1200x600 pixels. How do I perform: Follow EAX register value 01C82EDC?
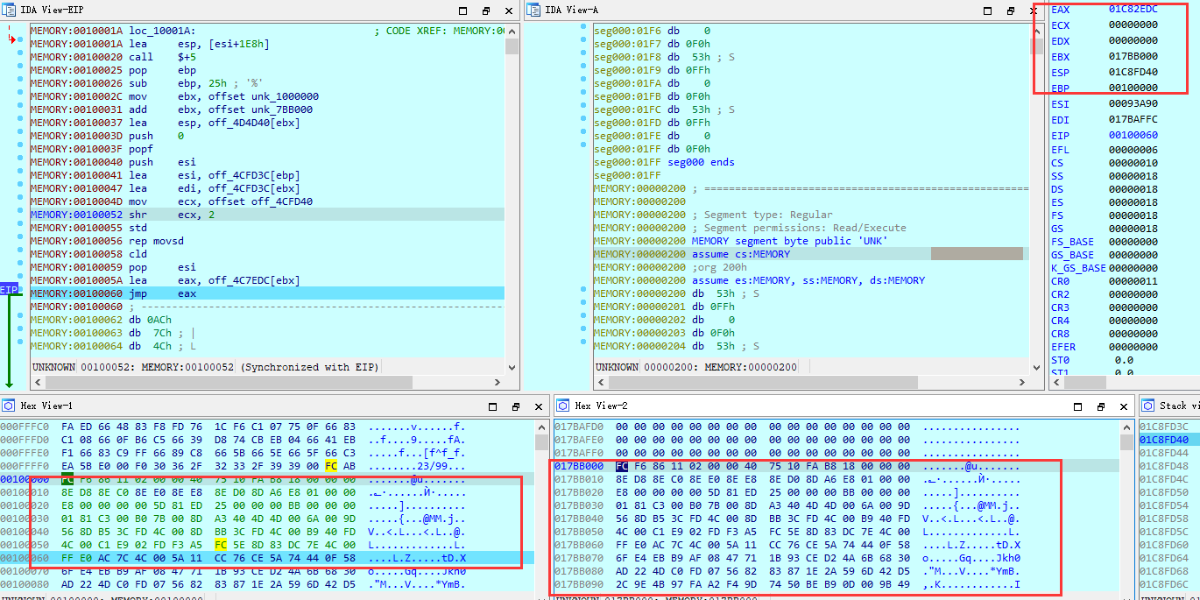[x=1134, y=9]
